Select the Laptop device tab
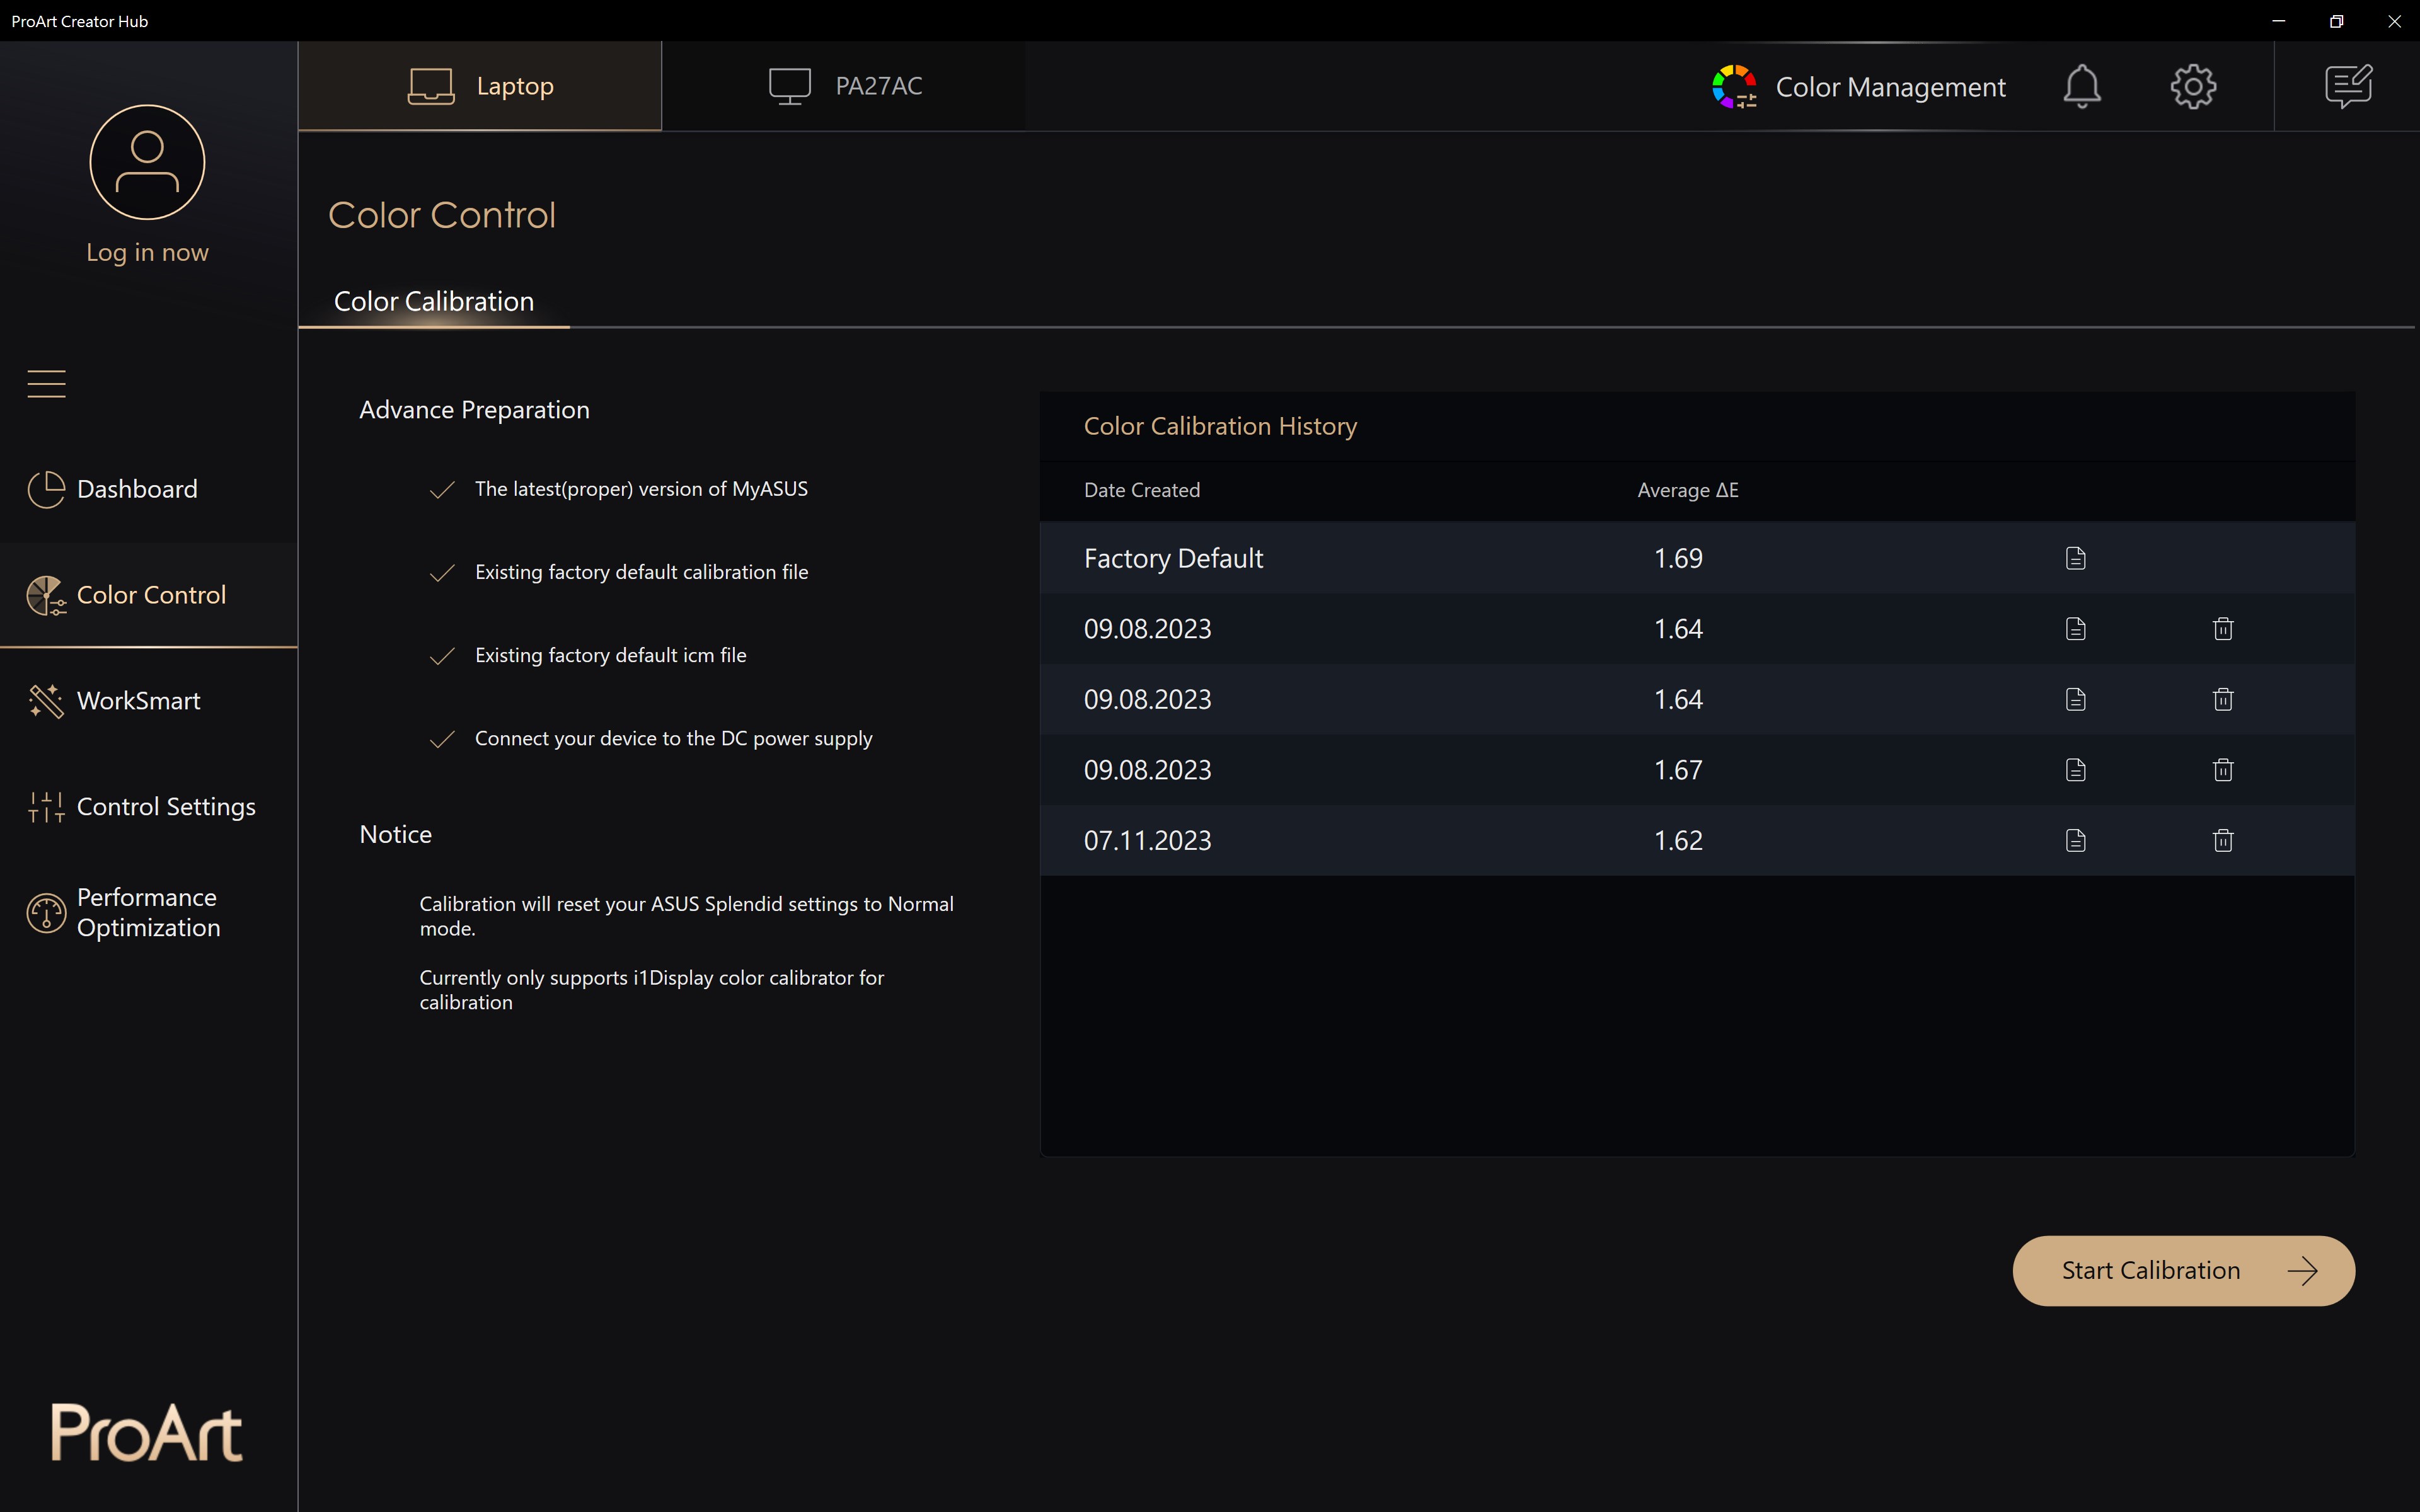The image size is (2420, 1512). click(x=480, y=86)
